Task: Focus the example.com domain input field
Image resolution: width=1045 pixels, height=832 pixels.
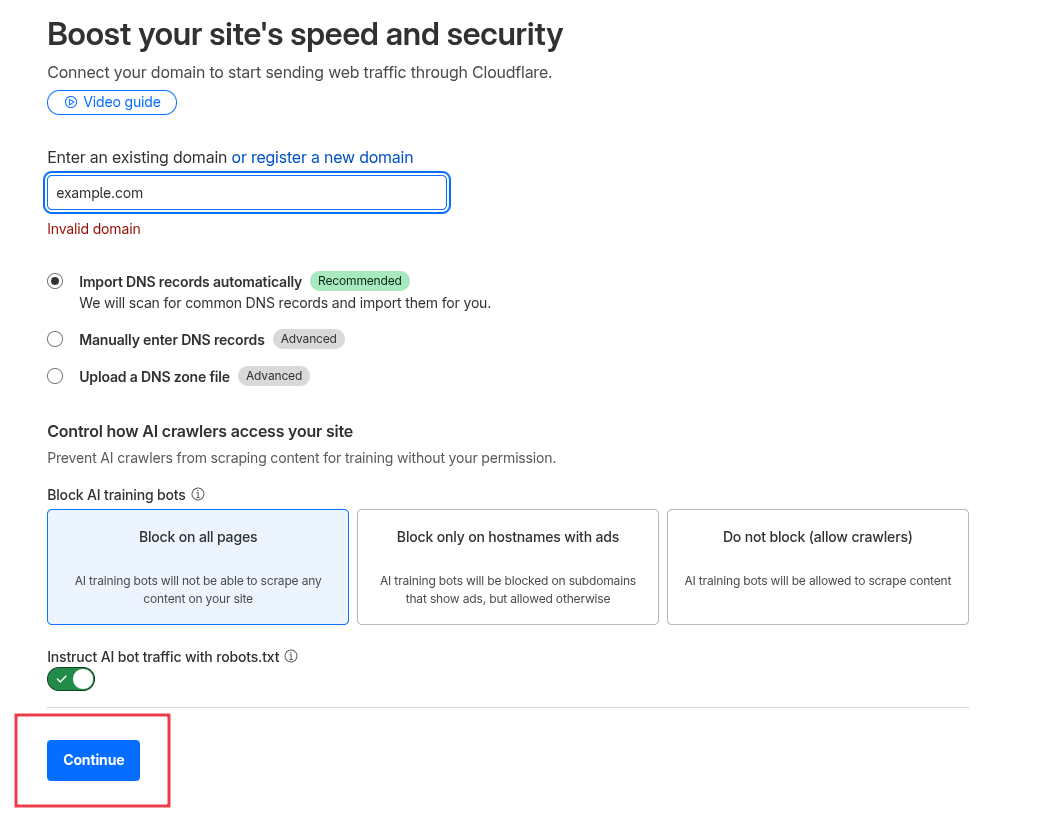Action: 246,193
